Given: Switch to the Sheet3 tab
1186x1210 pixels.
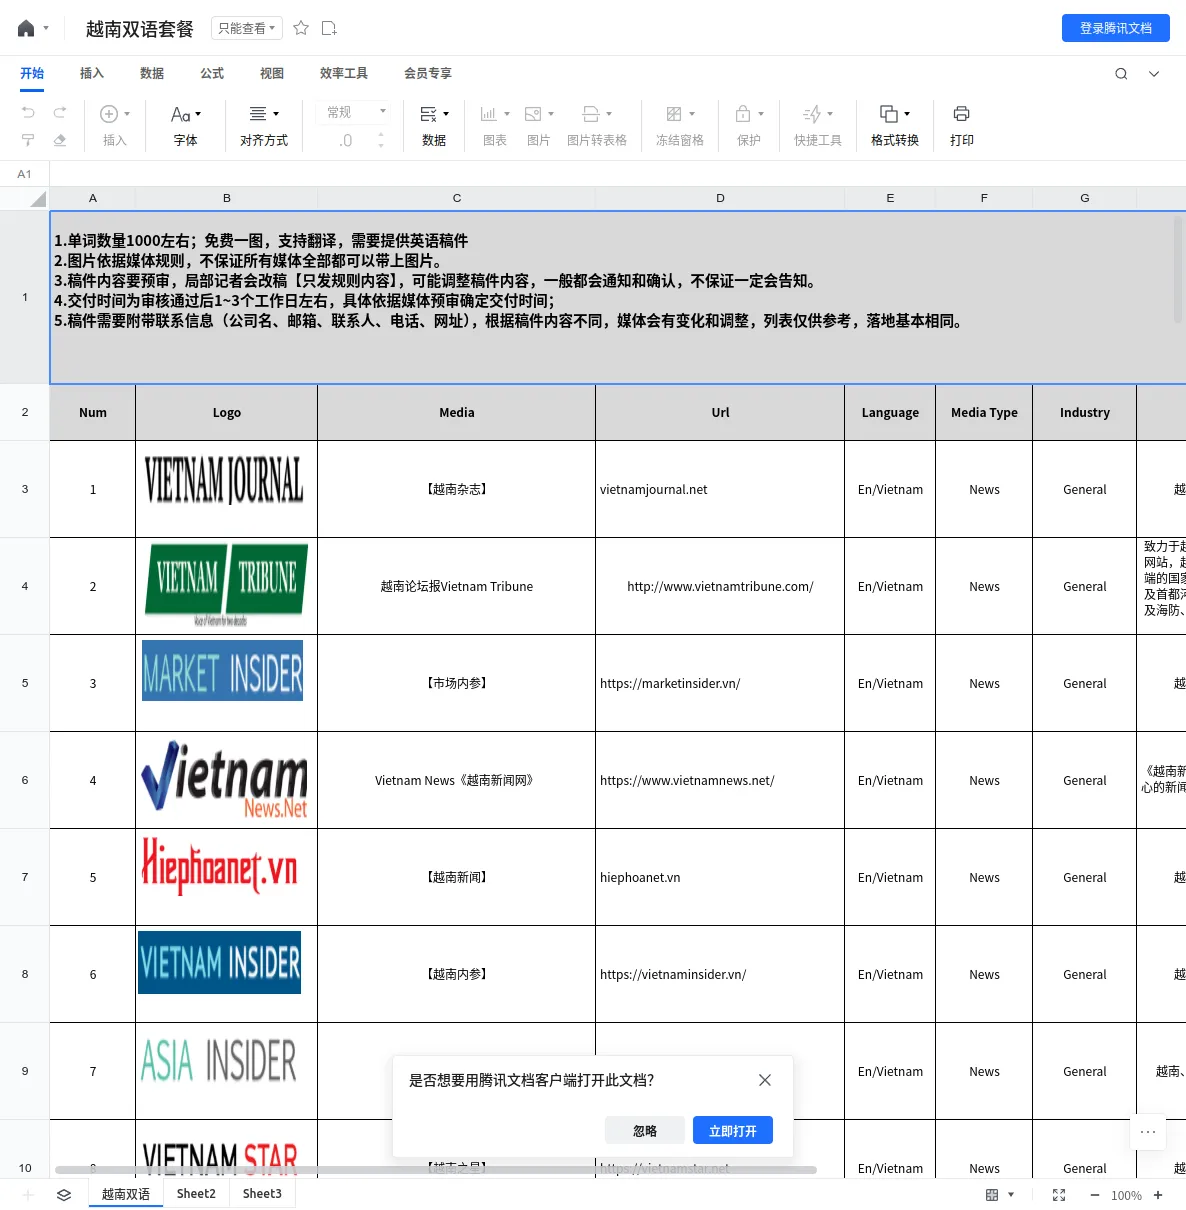Looking at the screenshot, I should pos(262,1194).
